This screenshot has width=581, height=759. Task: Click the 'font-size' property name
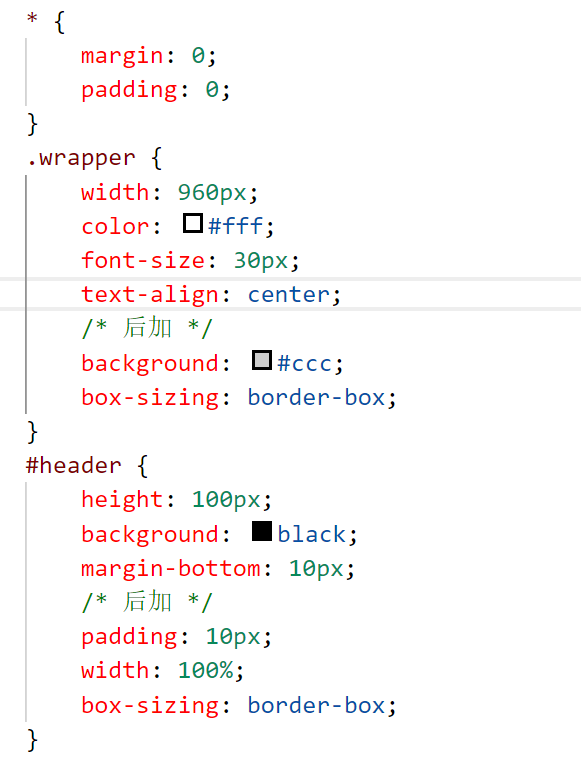pos(143,260)
